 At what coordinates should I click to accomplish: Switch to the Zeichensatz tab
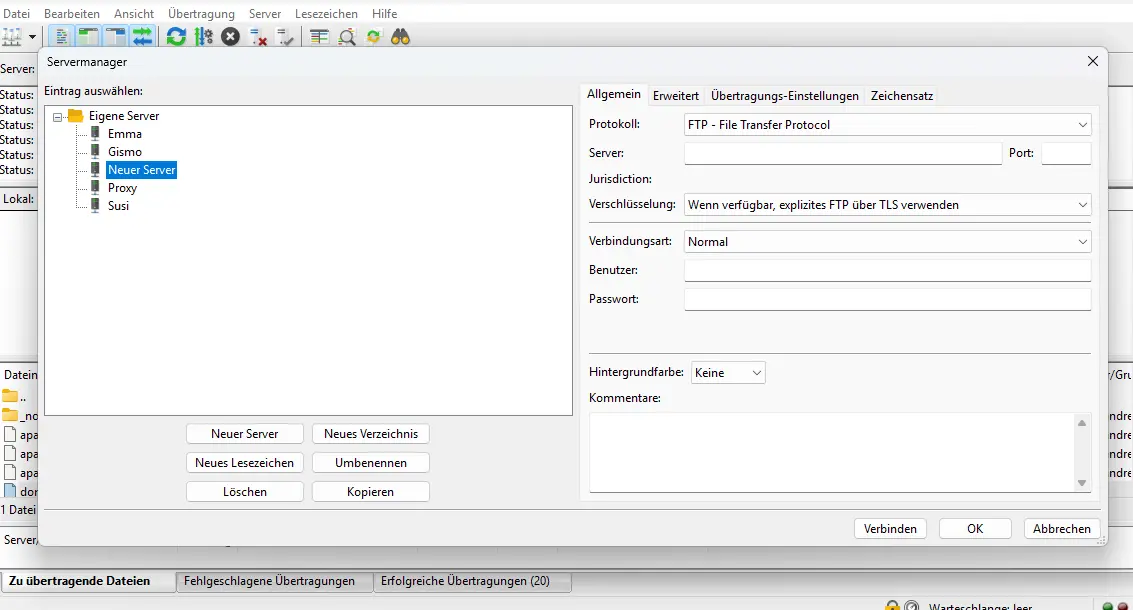point(902,95)
